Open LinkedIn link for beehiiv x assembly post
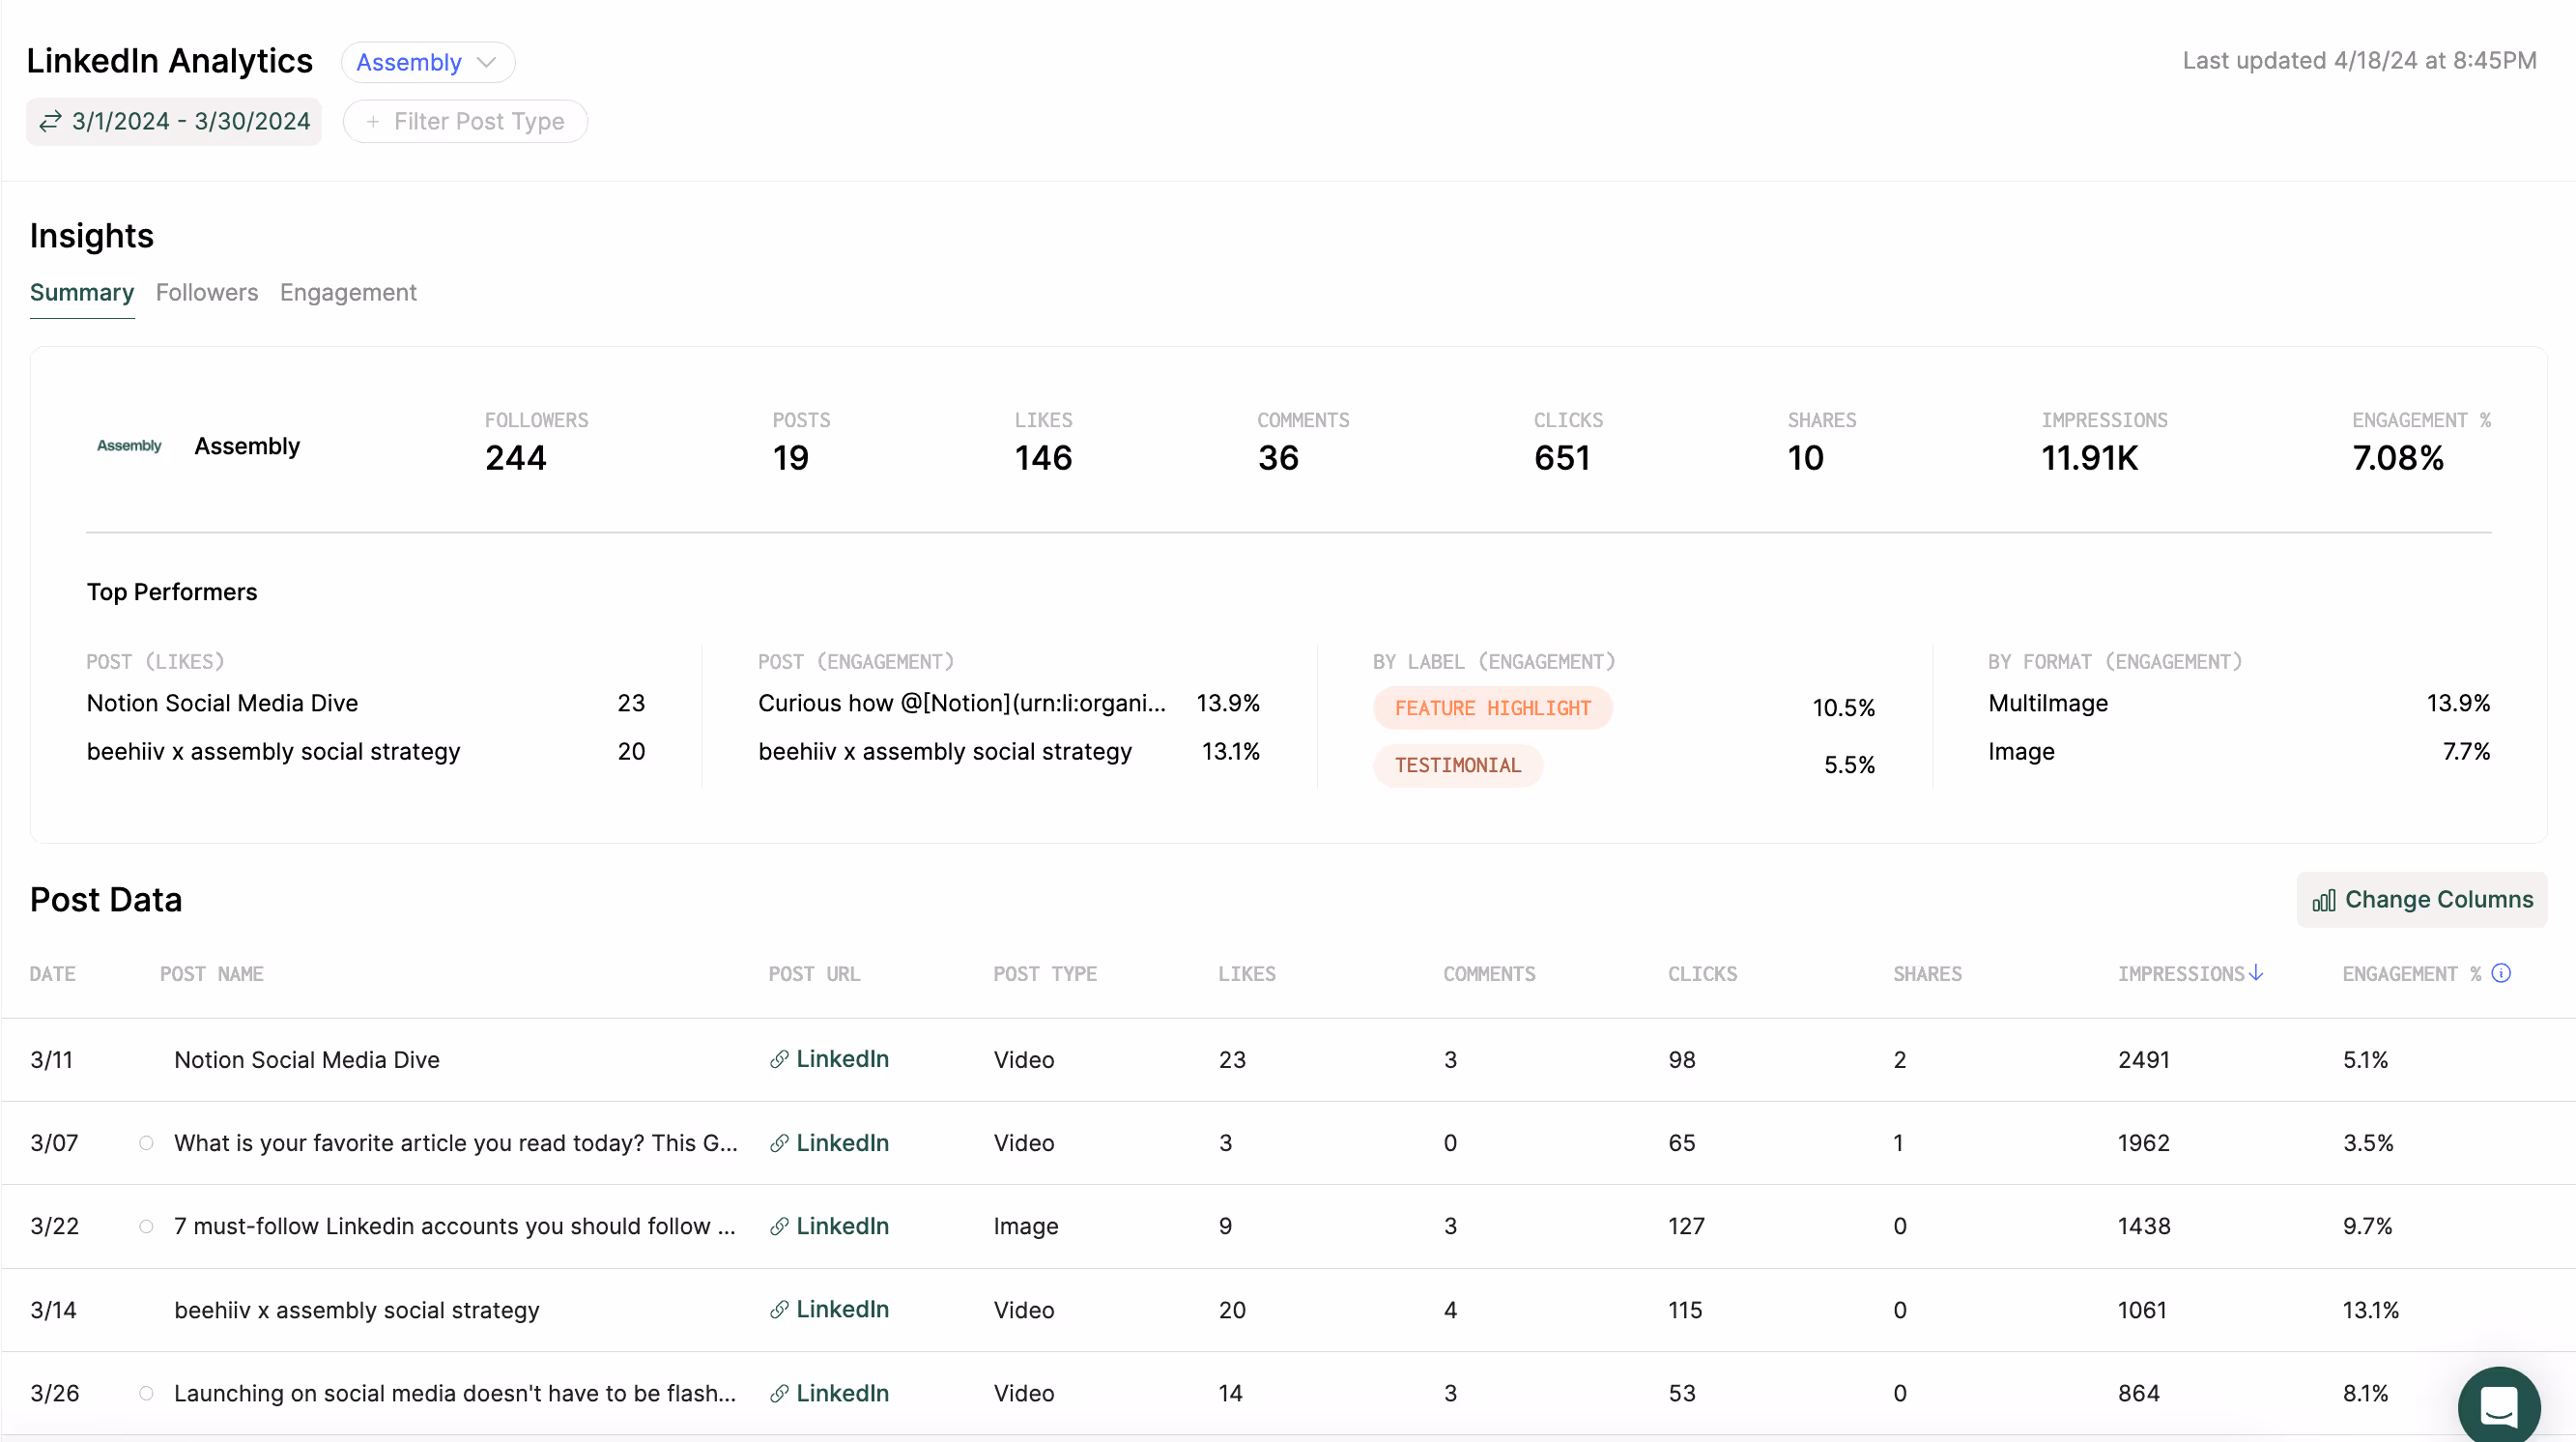Viewport: 2576px width, 1442px height. 841,1310
